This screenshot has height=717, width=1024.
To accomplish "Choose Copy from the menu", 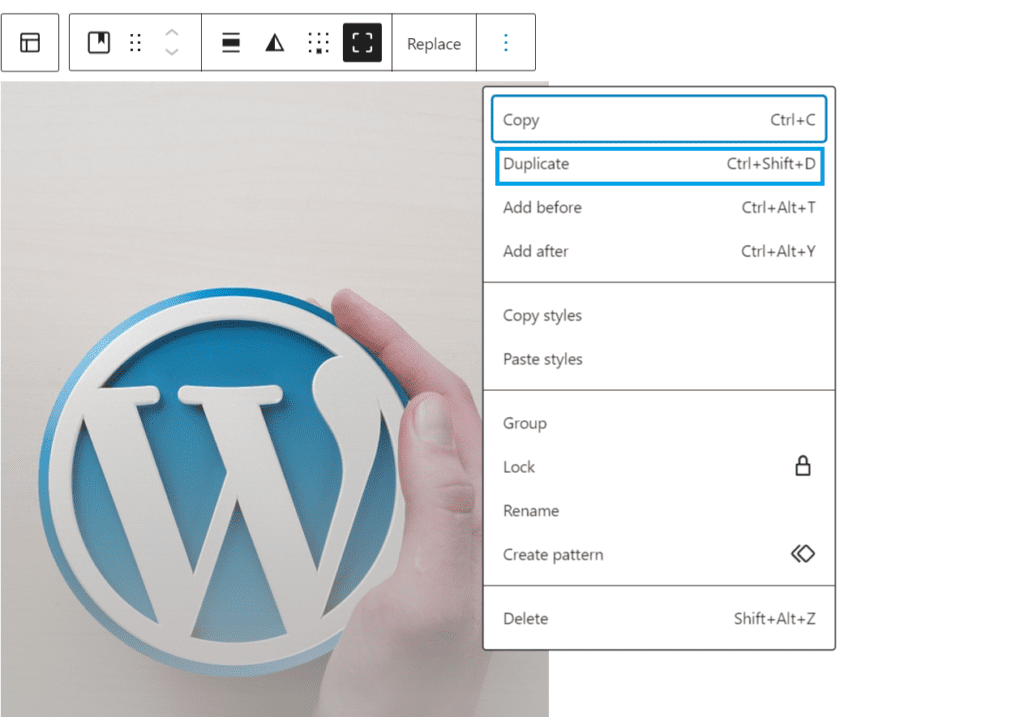I will [x=659, y=120].
